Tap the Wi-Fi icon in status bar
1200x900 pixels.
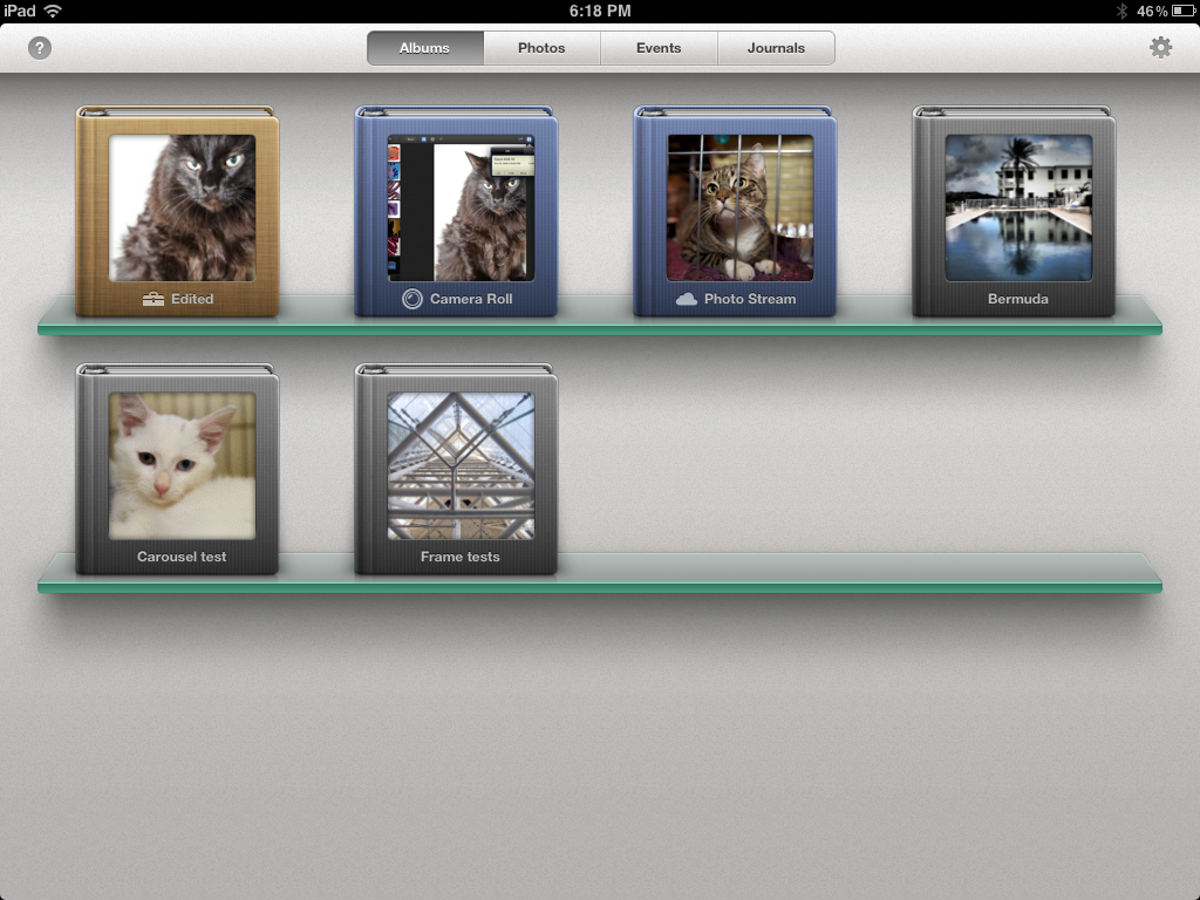[x=53, y=11]
